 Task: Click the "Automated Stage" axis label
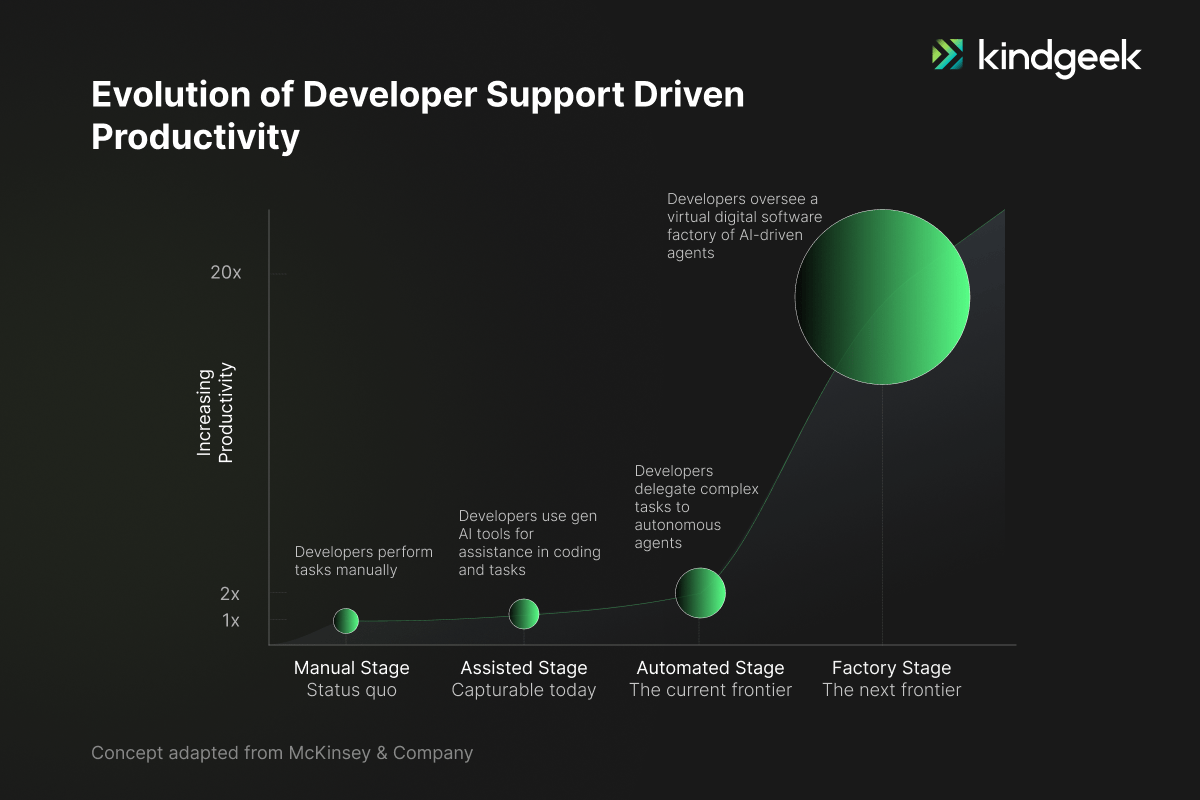[710, 668]
